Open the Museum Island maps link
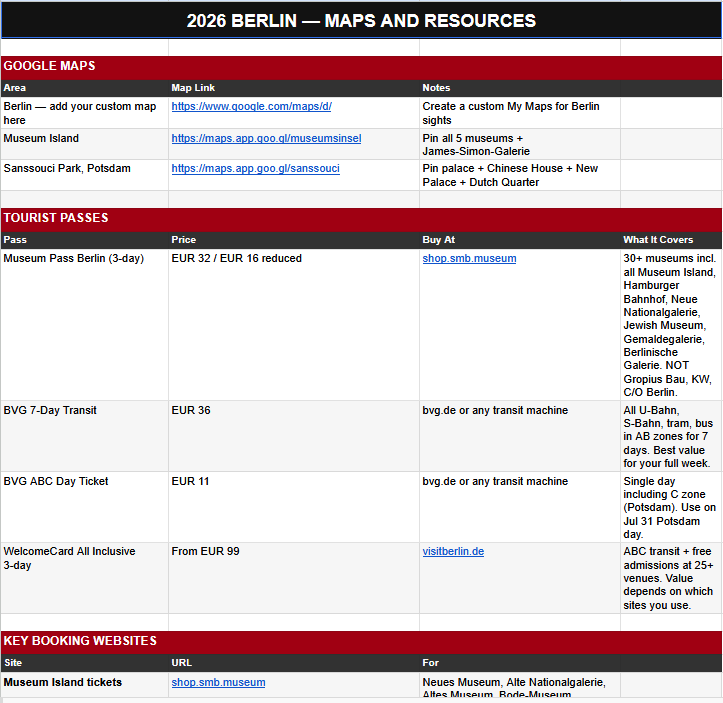The height and width of the screenshot is (703, 723). 266,138
